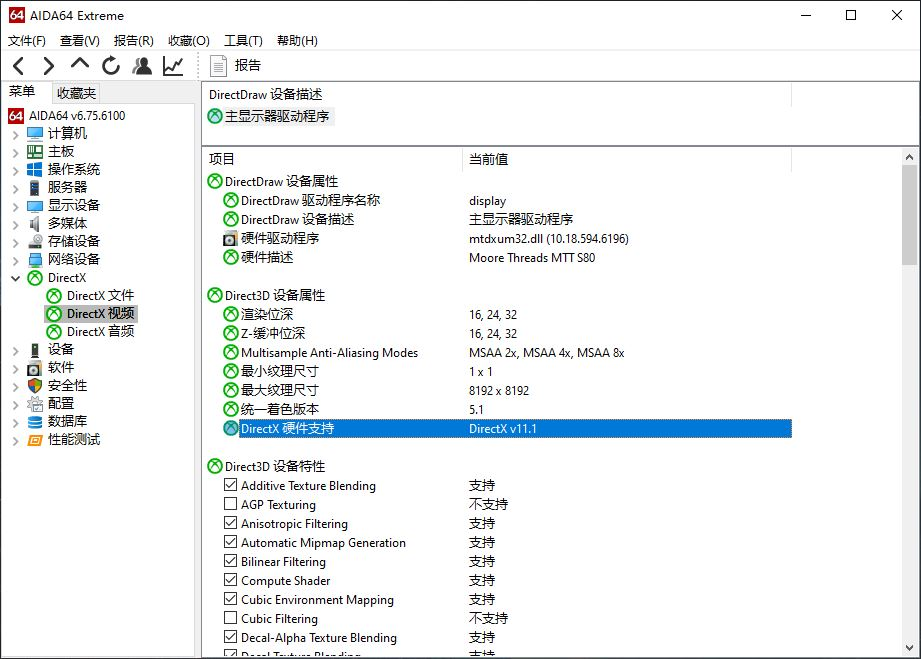
Task: Select the 数据库 database icon
Action: click(35, 422)
